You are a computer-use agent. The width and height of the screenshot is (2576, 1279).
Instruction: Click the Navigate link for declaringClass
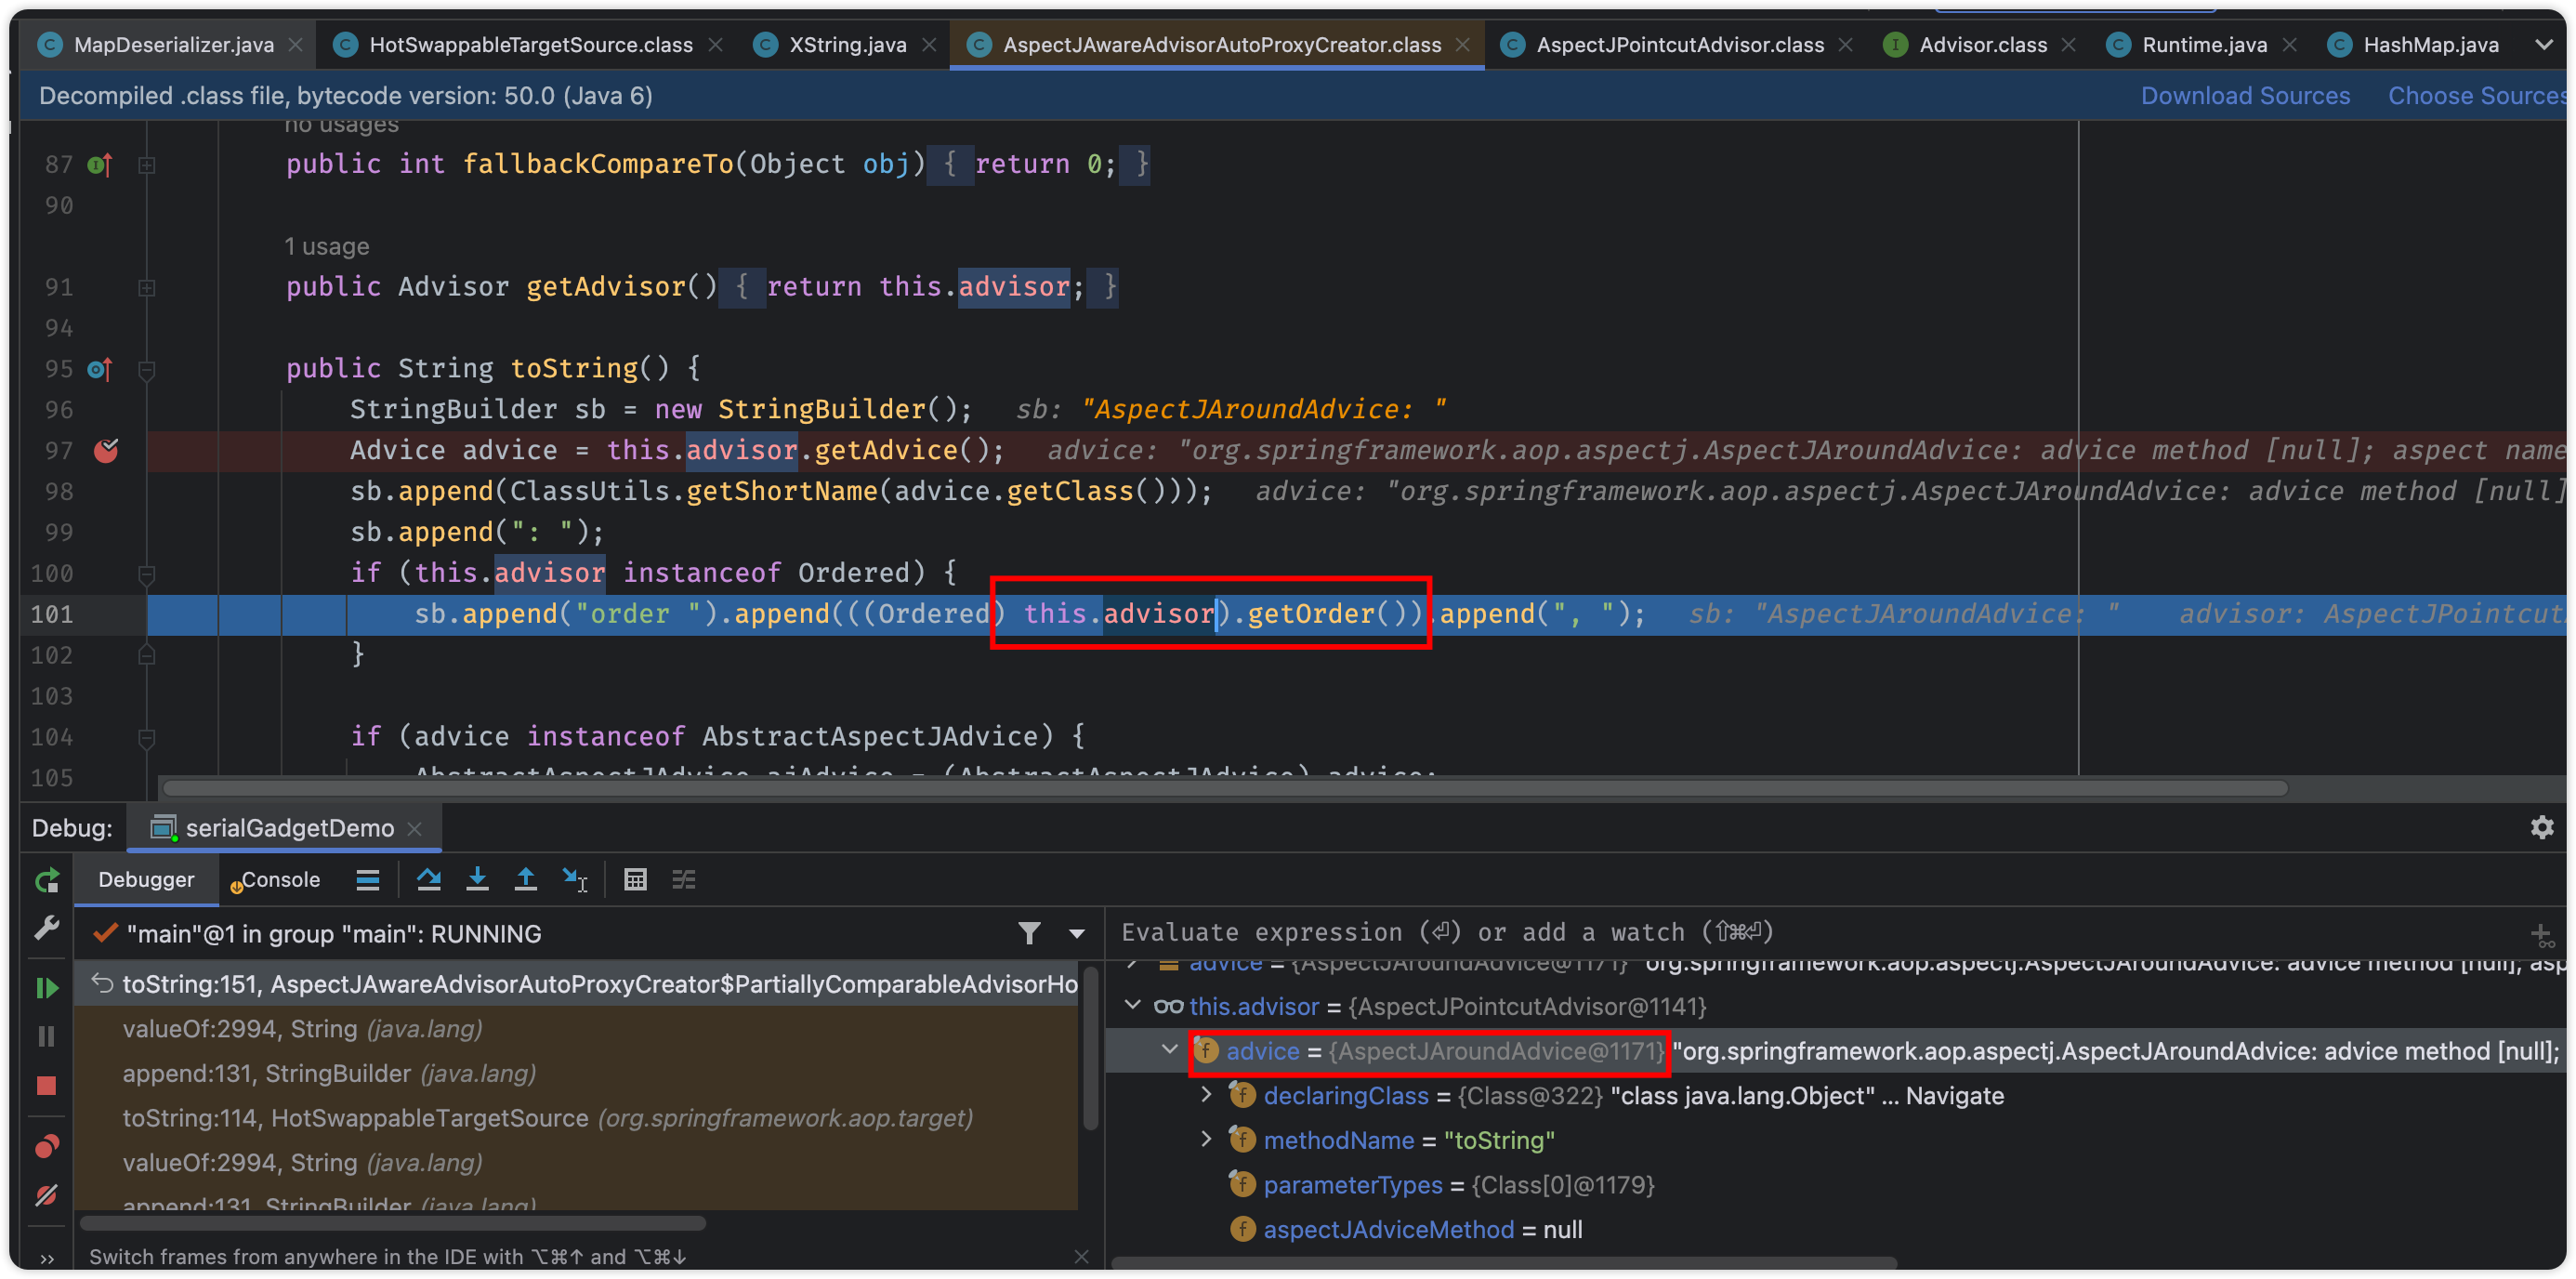point(1954,1096)
